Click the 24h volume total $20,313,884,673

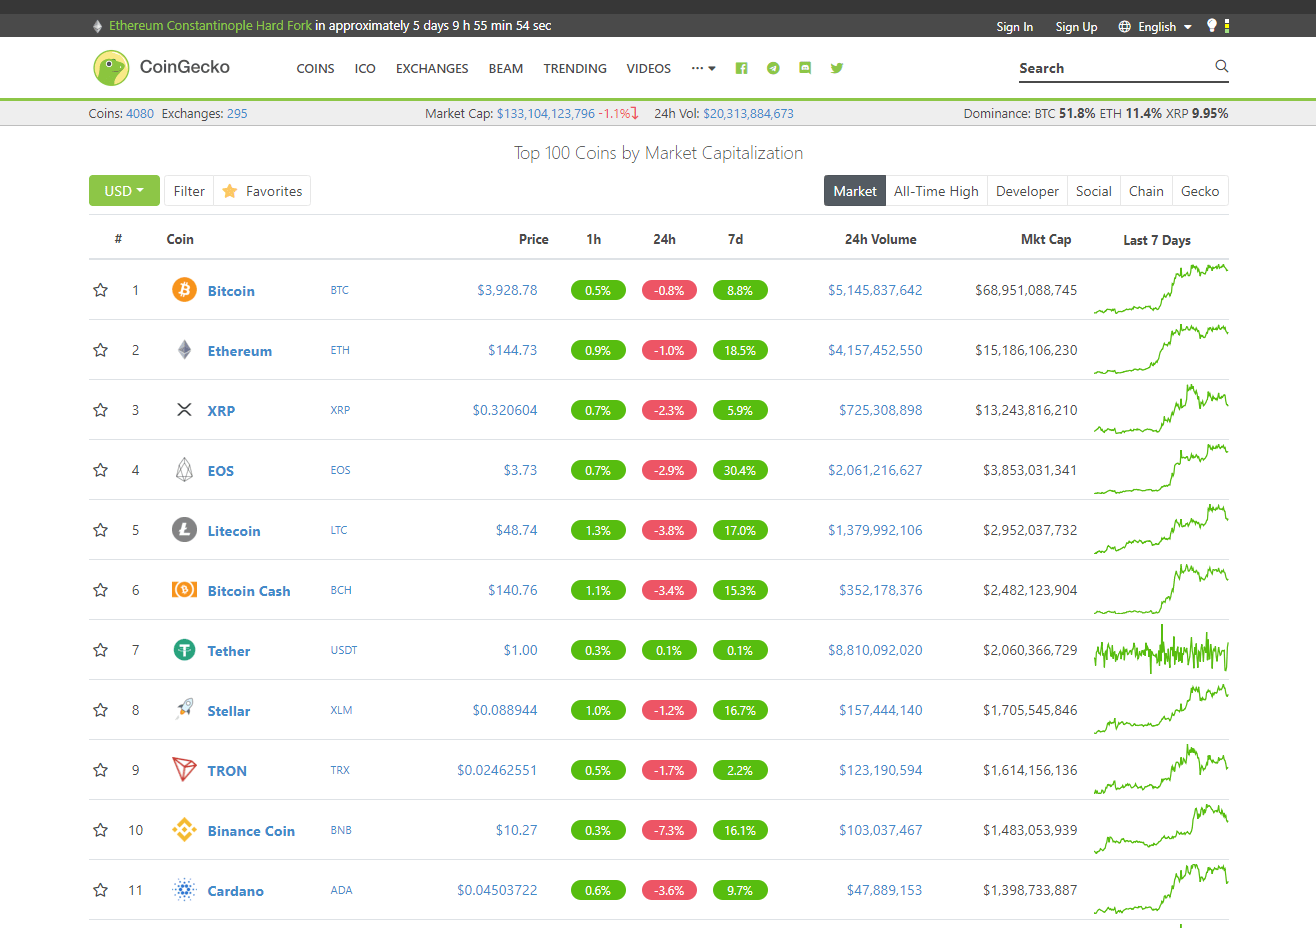(749, 114)
